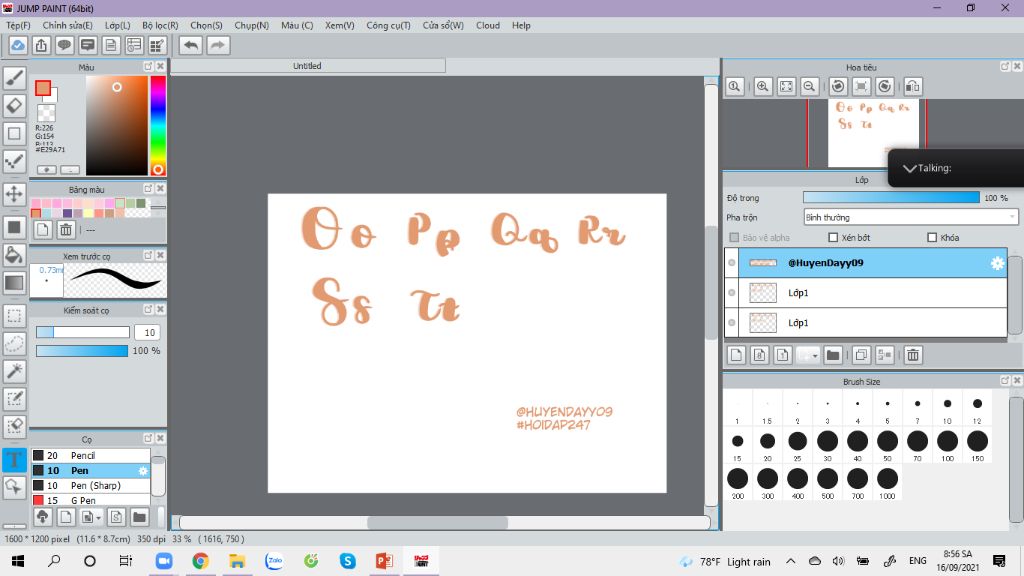The height and width of the screenshot is (576, 1024).
Task: Rotate the canvas right in Hoa tiêu
Action: click(884, 86)
